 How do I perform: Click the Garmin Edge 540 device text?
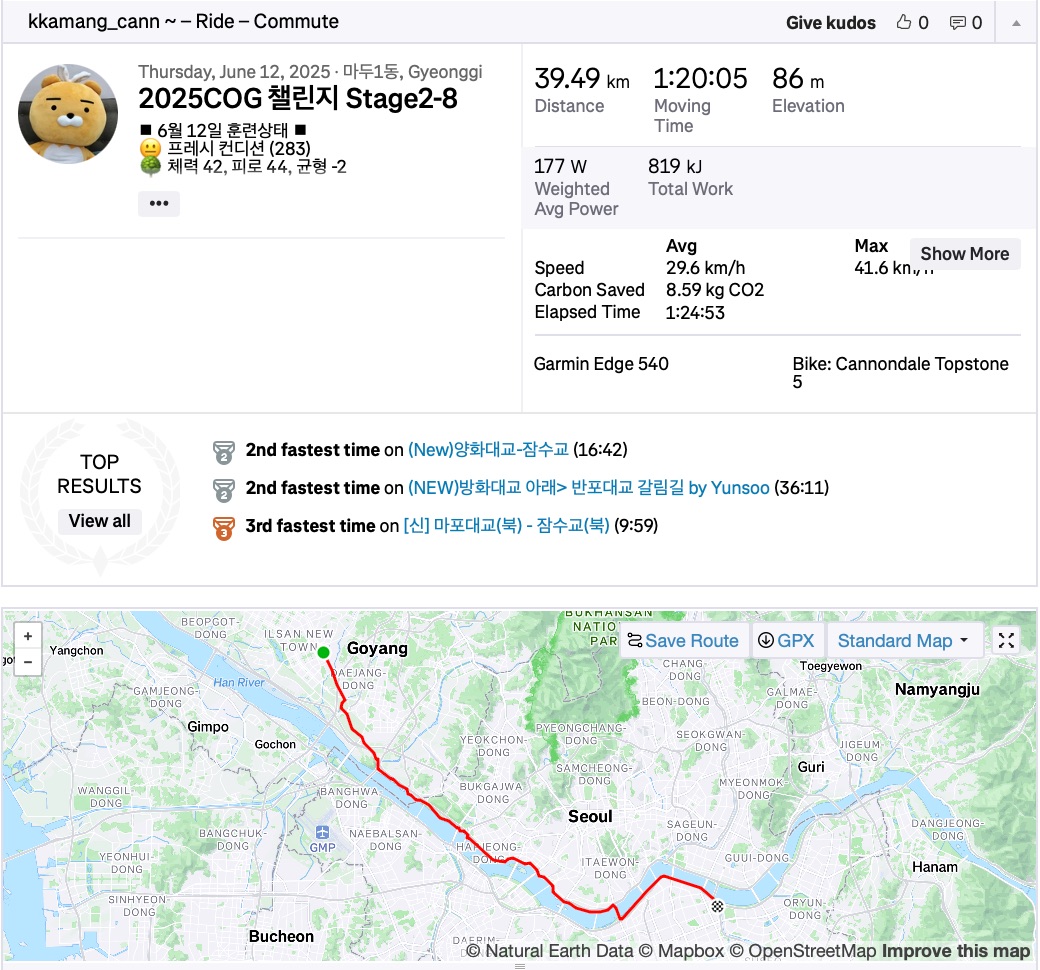(x=601, y=364)
